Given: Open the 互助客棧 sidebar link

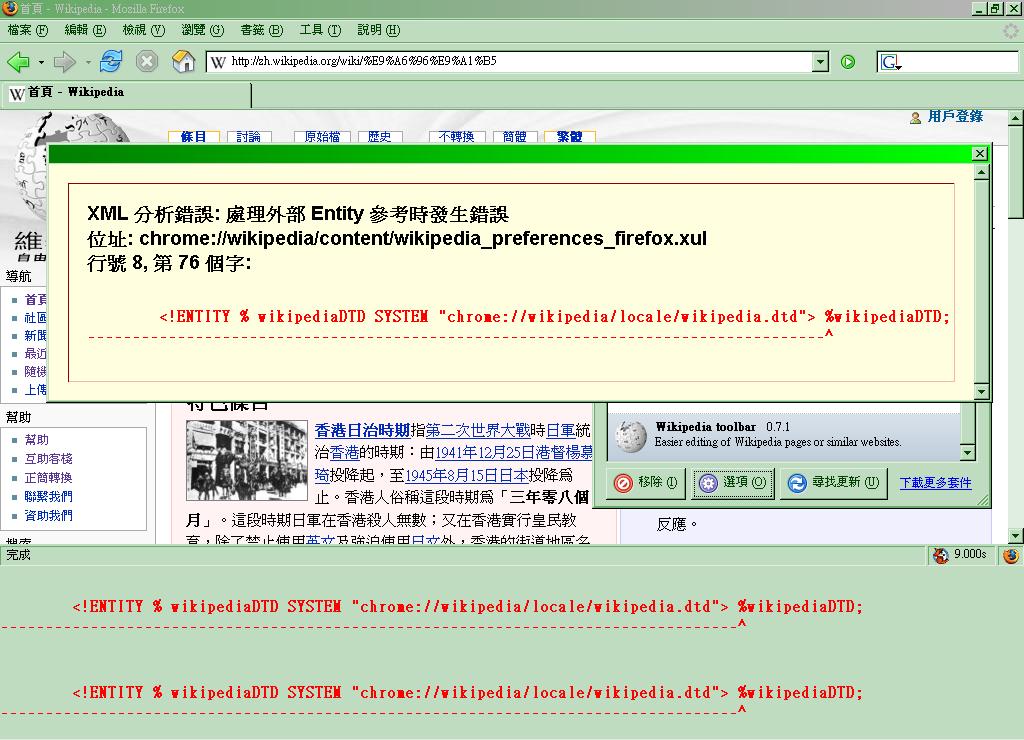Looking at the screenshot, I should (x=48, y=458).
